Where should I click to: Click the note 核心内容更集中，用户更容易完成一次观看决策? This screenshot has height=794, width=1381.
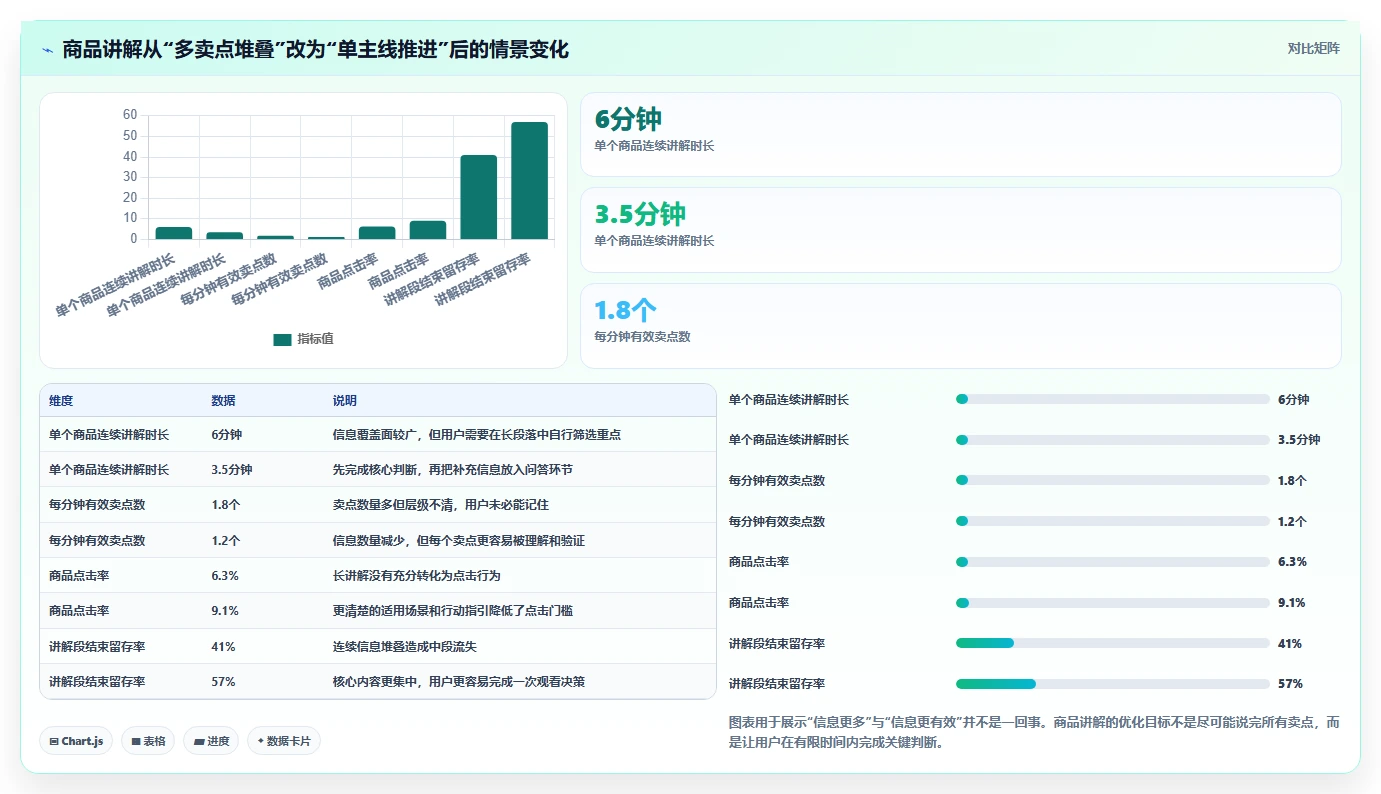(458, 682)
